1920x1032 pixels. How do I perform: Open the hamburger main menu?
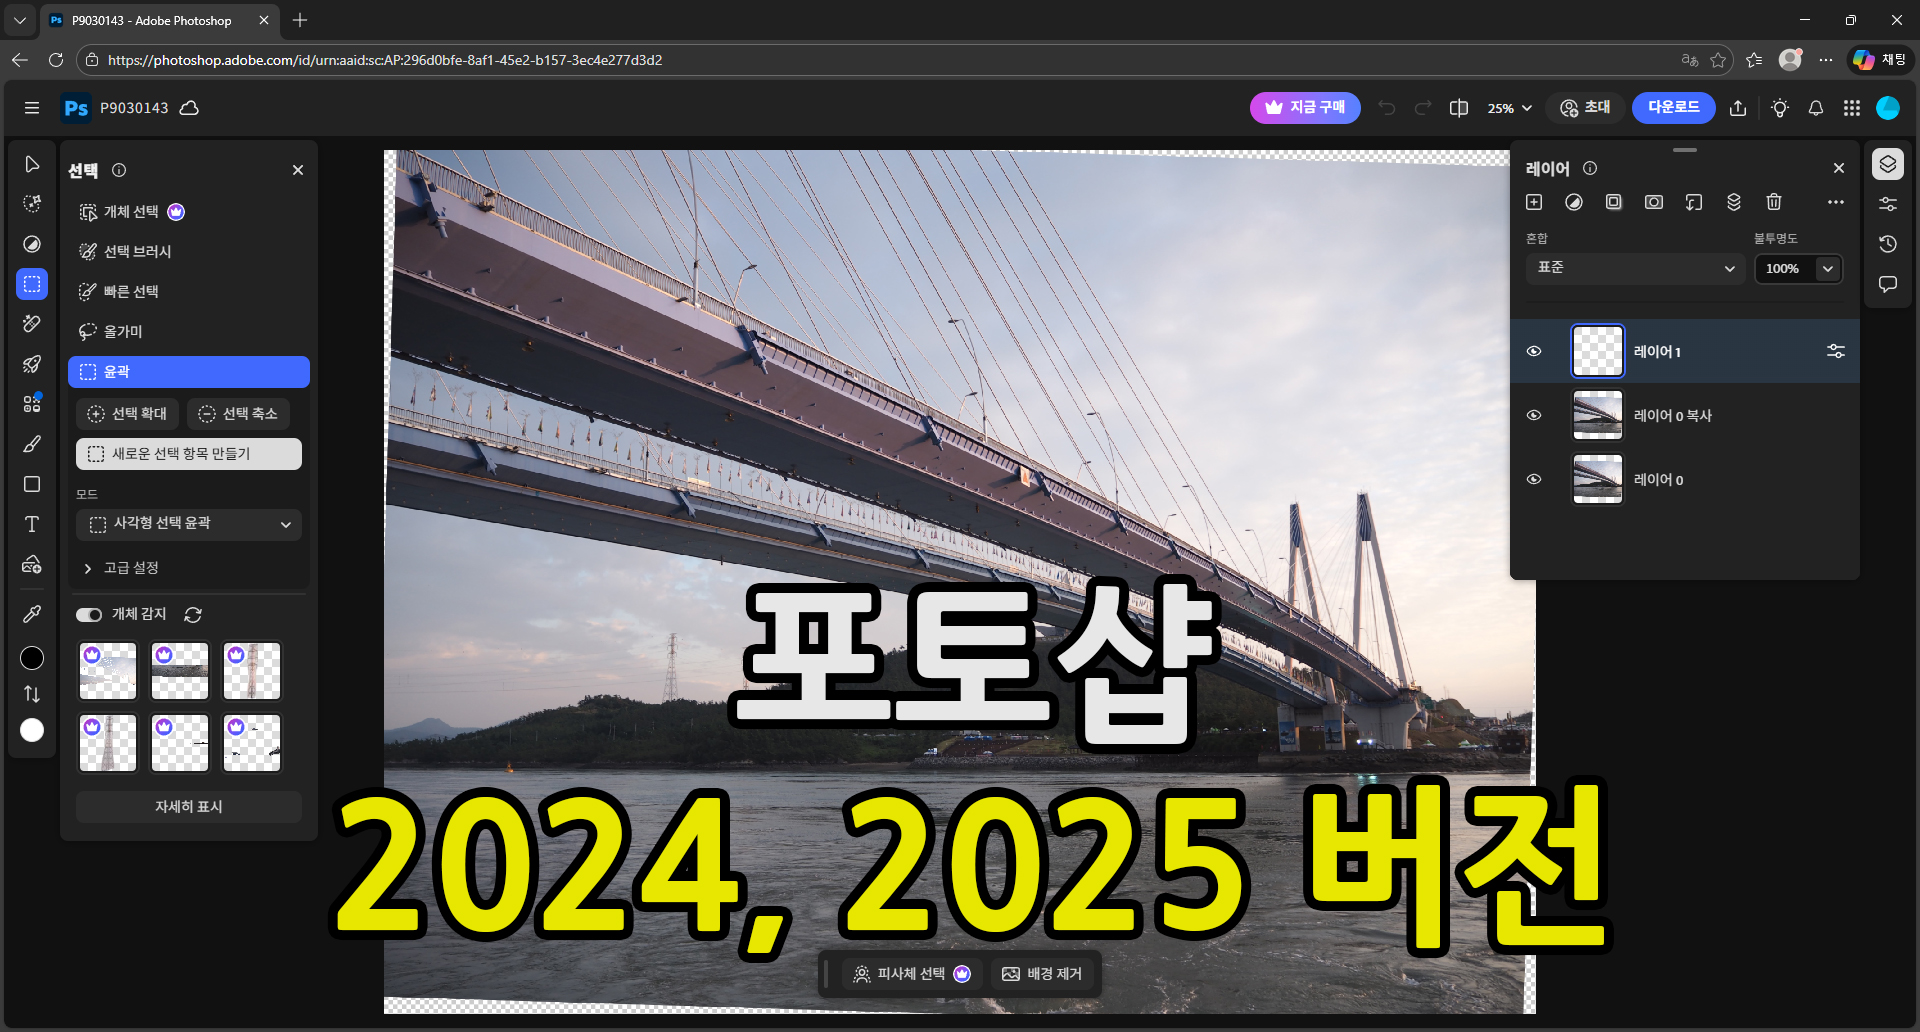point(32,108)
